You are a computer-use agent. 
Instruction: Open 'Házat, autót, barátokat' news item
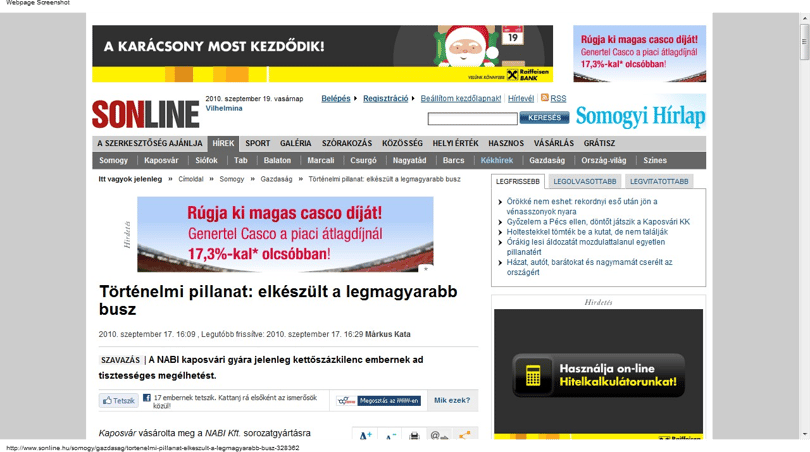[589, 267]
